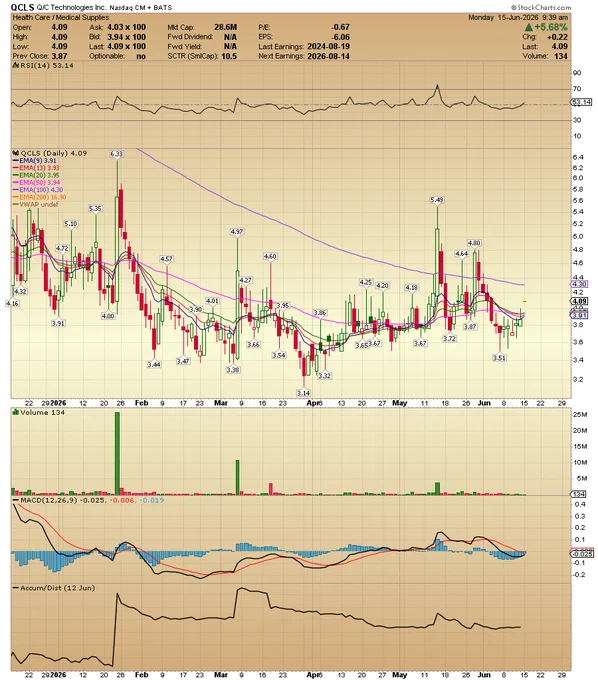Click the 53.14 RSI value tag on right axis
Viewport: 598px width, 680px height.
point(582,102)
